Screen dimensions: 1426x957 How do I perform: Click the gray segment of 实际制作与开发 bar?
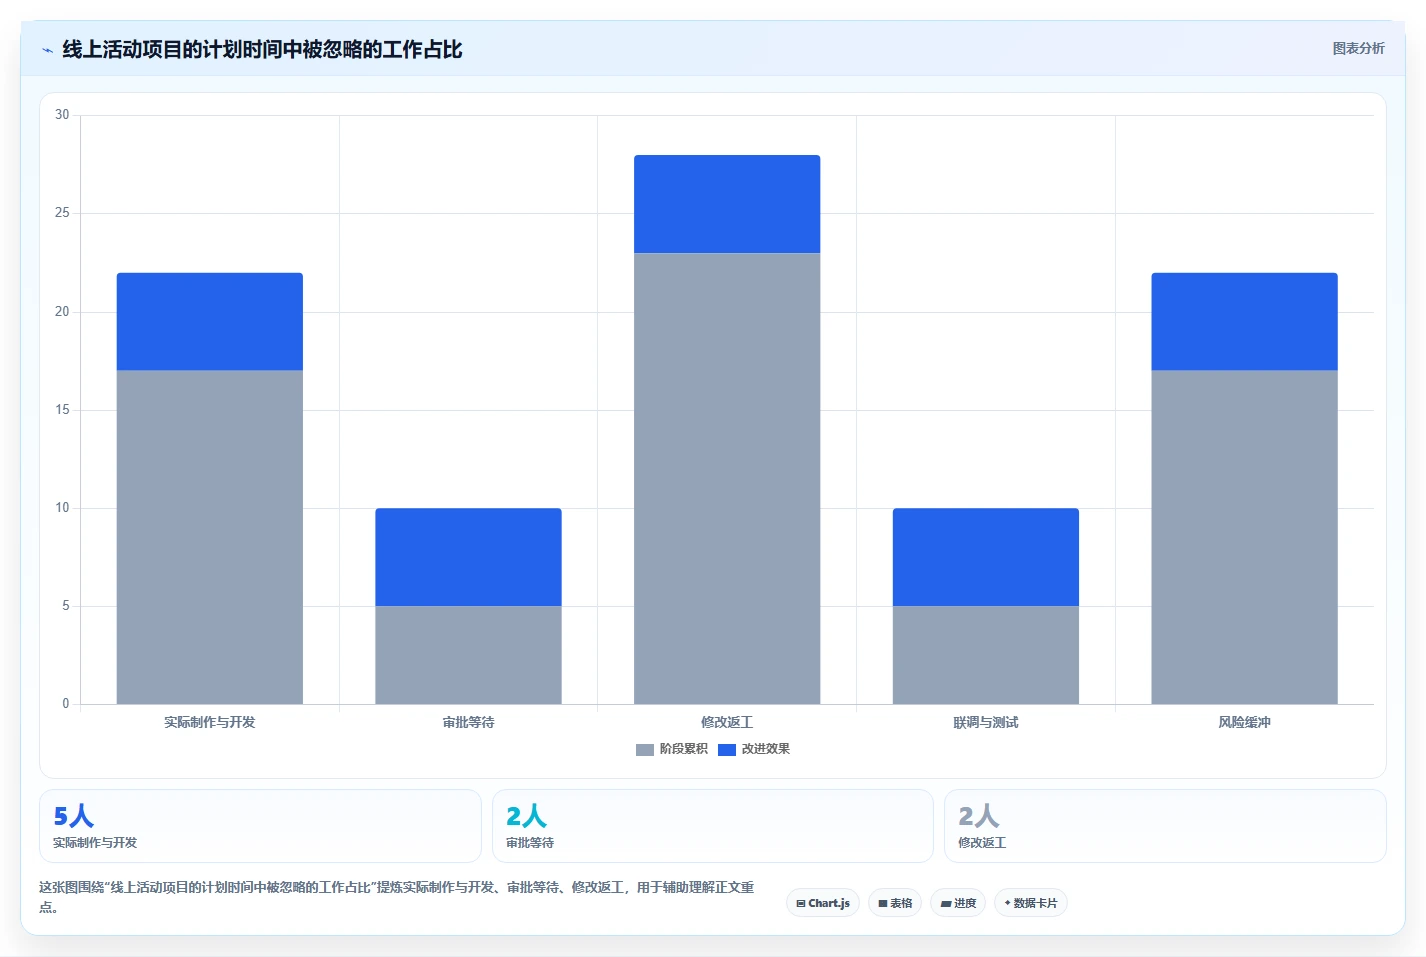pos(210,537)
